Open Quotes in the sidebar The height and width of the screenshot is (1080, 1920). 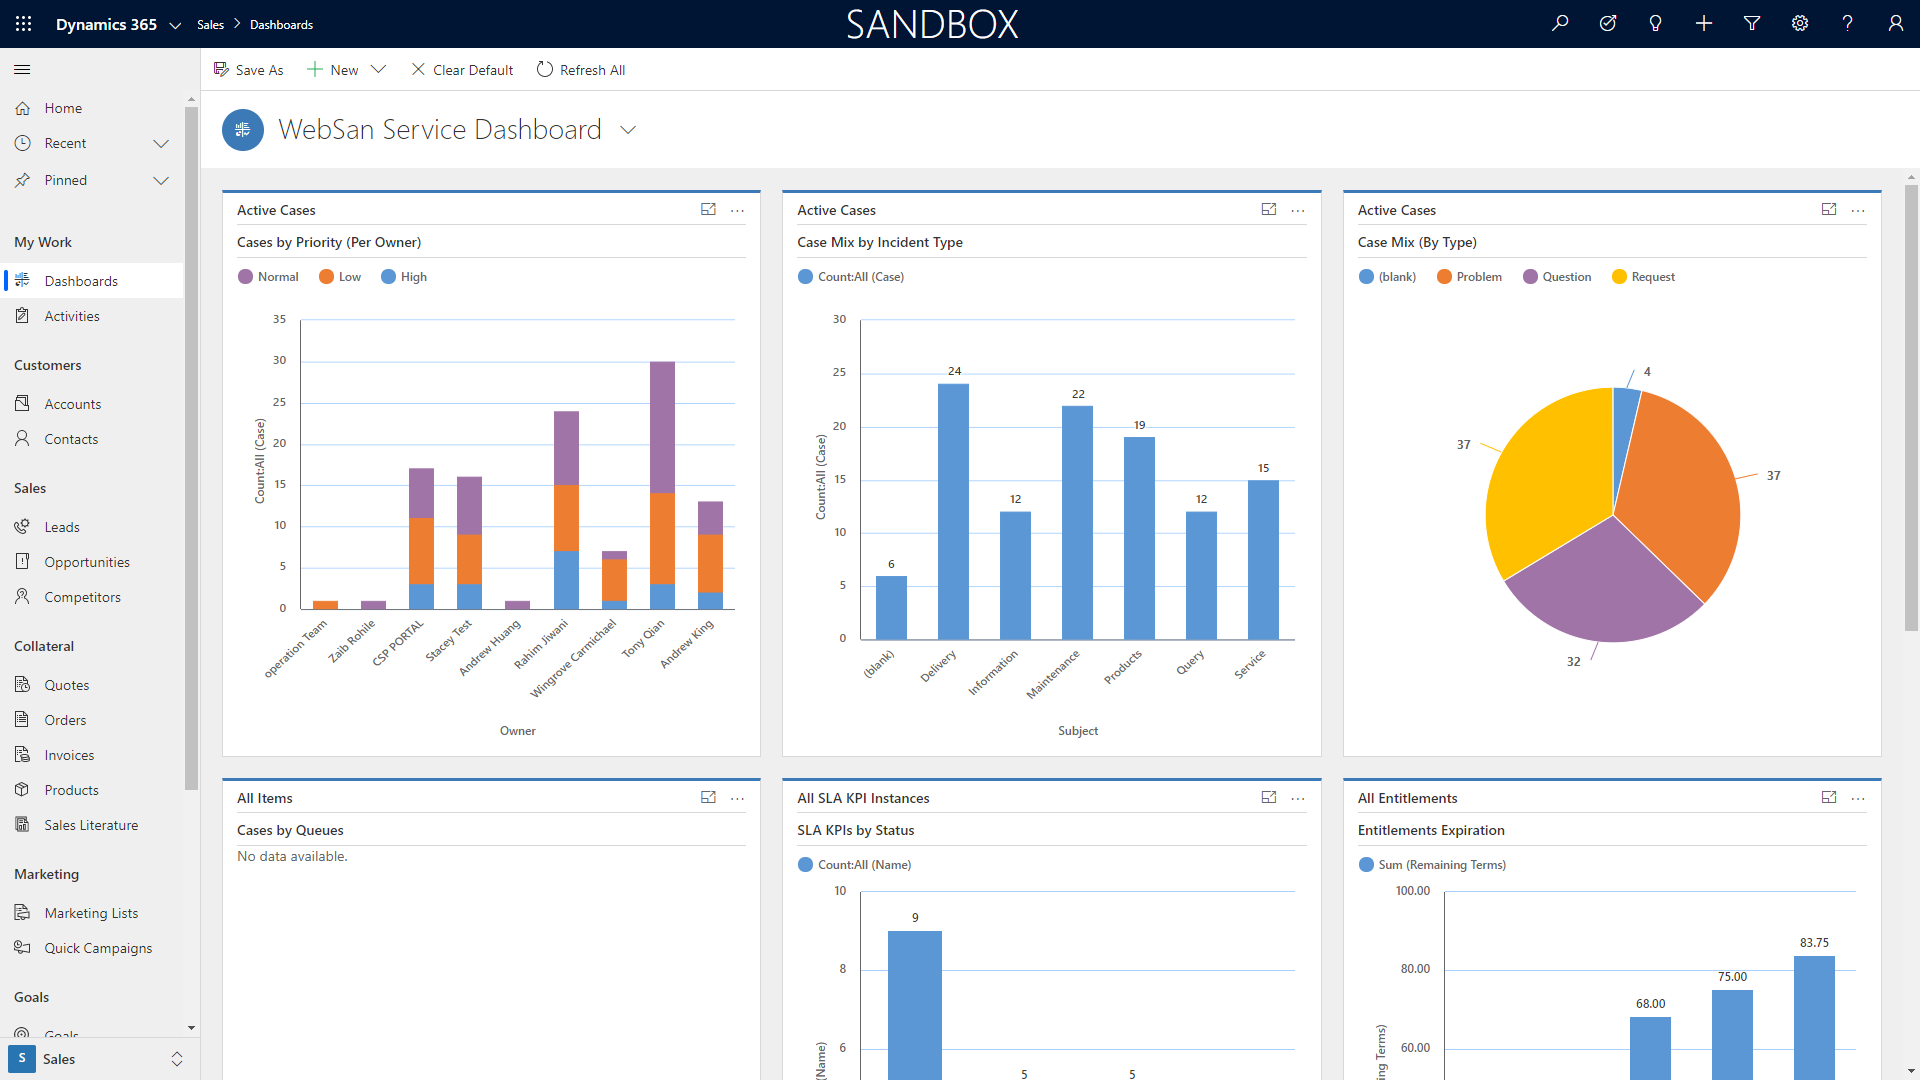93,685
